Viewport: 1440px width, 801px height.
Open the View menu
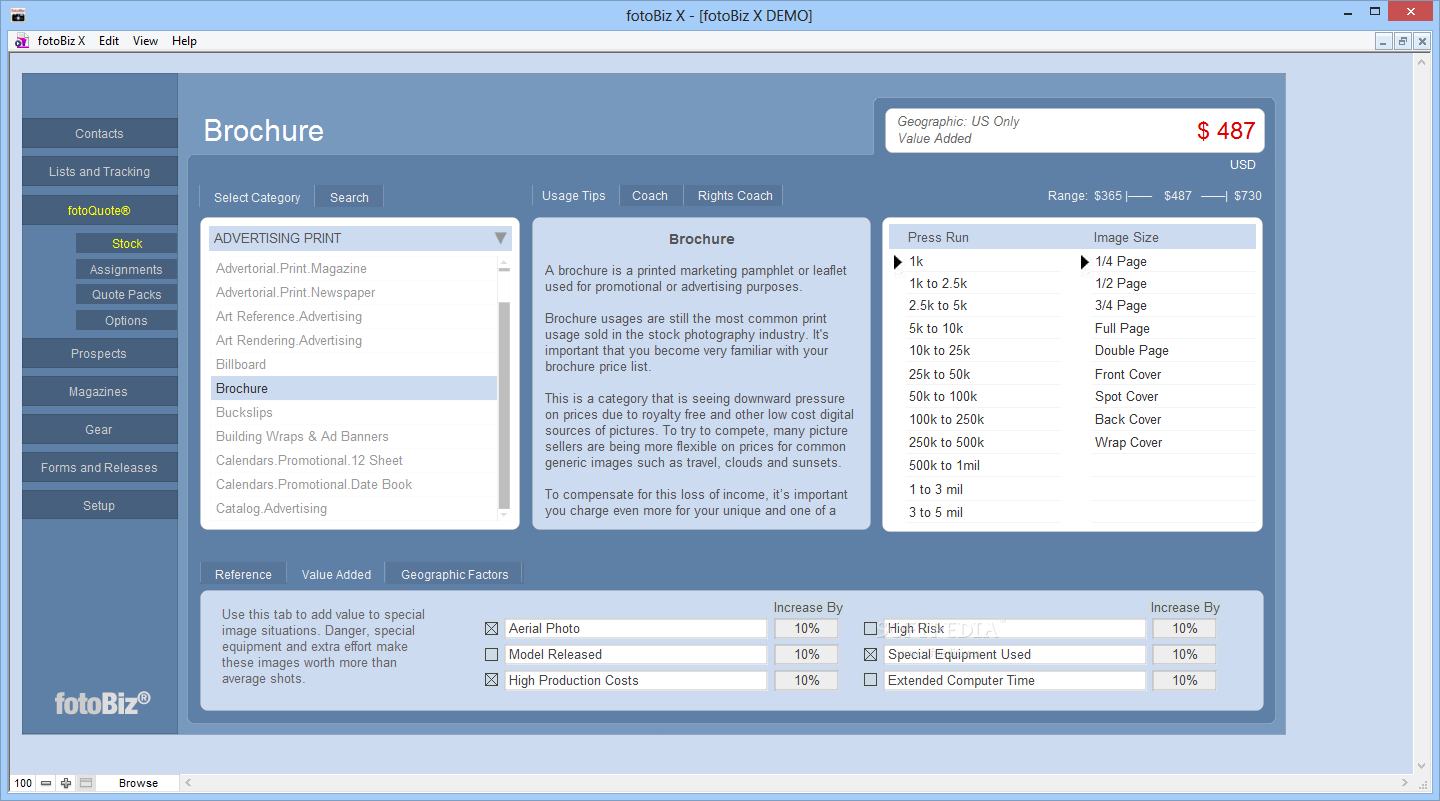146,41
